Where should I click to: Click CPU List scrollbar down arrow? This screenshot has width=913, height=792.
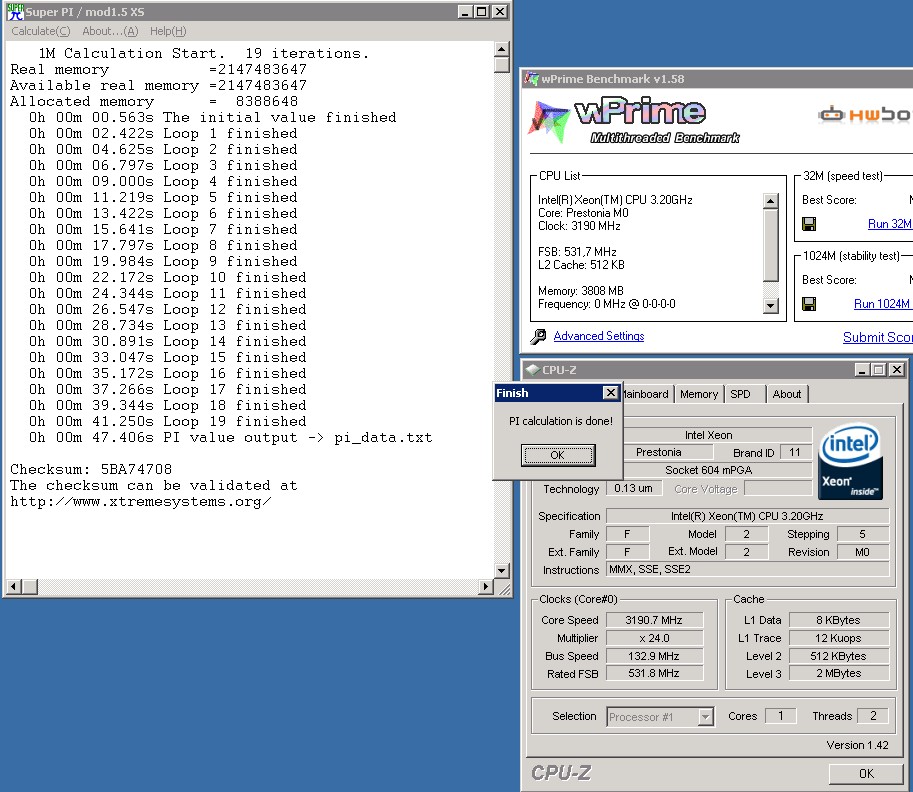[770, 305]
